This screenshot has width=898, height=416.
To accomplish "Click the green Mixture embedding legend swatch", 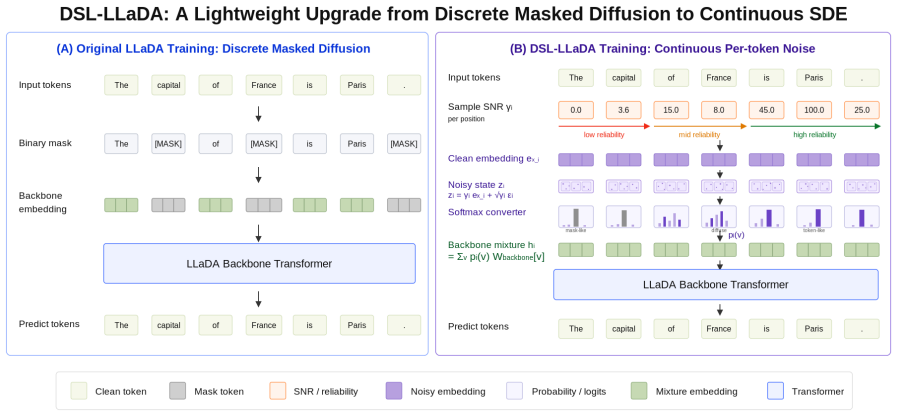I will click(639, 391).
